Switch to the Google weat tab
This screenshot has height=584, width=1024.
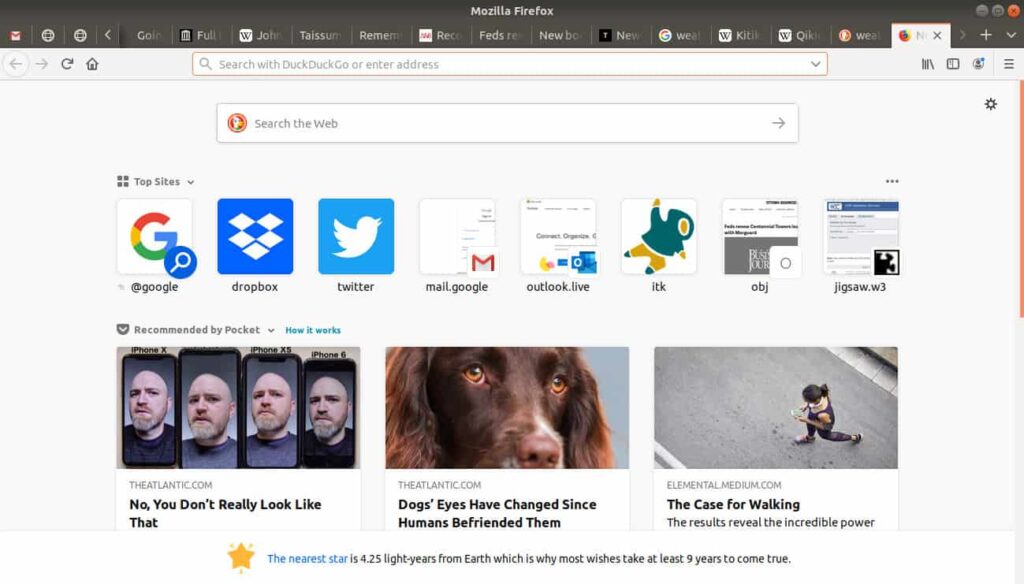pyautogui.click(x=680, y=35)
